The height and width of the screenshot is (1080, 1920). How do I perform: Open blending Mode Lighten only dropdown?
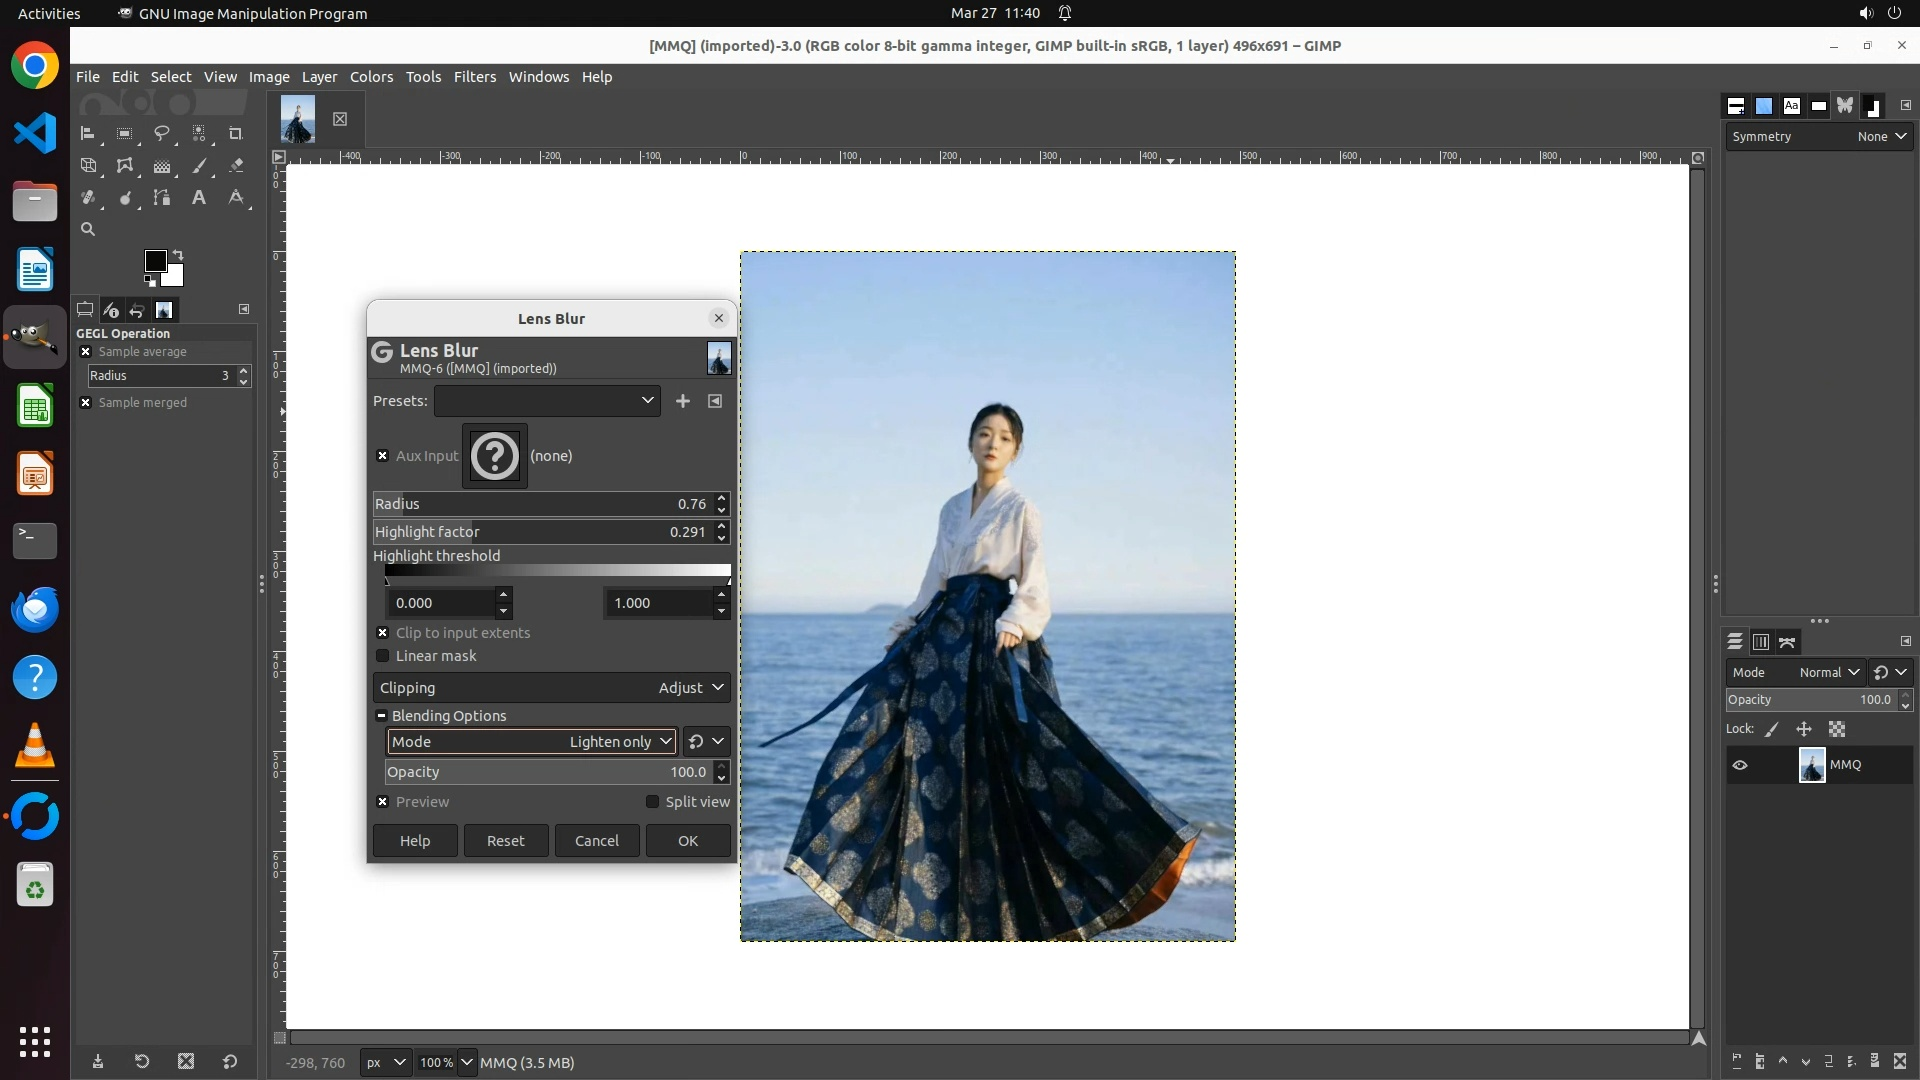[532, 742]
